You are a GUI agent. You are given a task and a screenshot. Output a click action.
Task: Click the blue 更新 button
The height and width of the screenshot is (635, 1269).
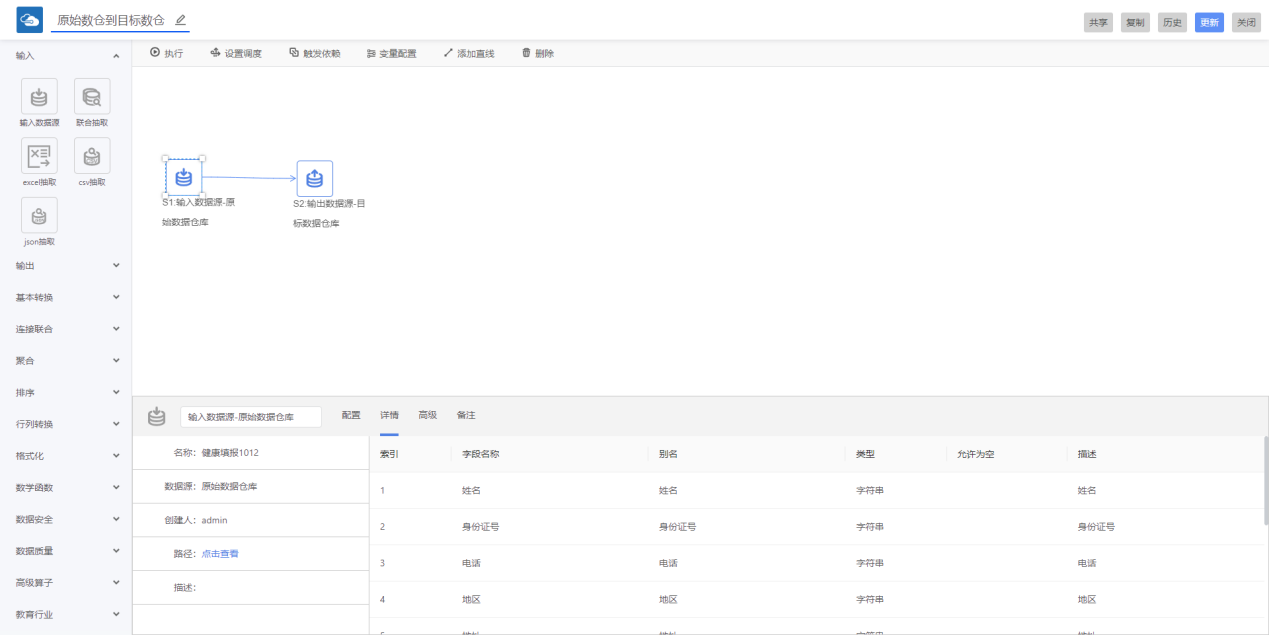(x=1209, y=22)
